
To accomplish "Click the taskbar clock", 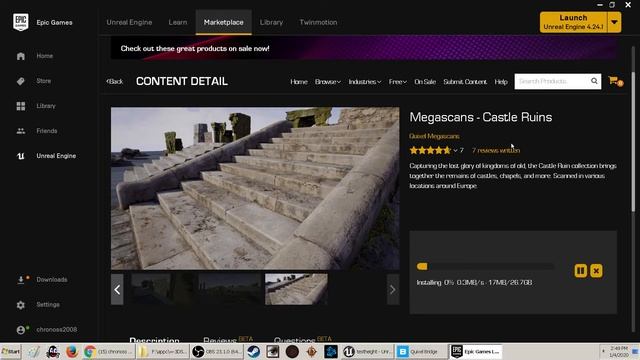I will click(x=619, y=351).
